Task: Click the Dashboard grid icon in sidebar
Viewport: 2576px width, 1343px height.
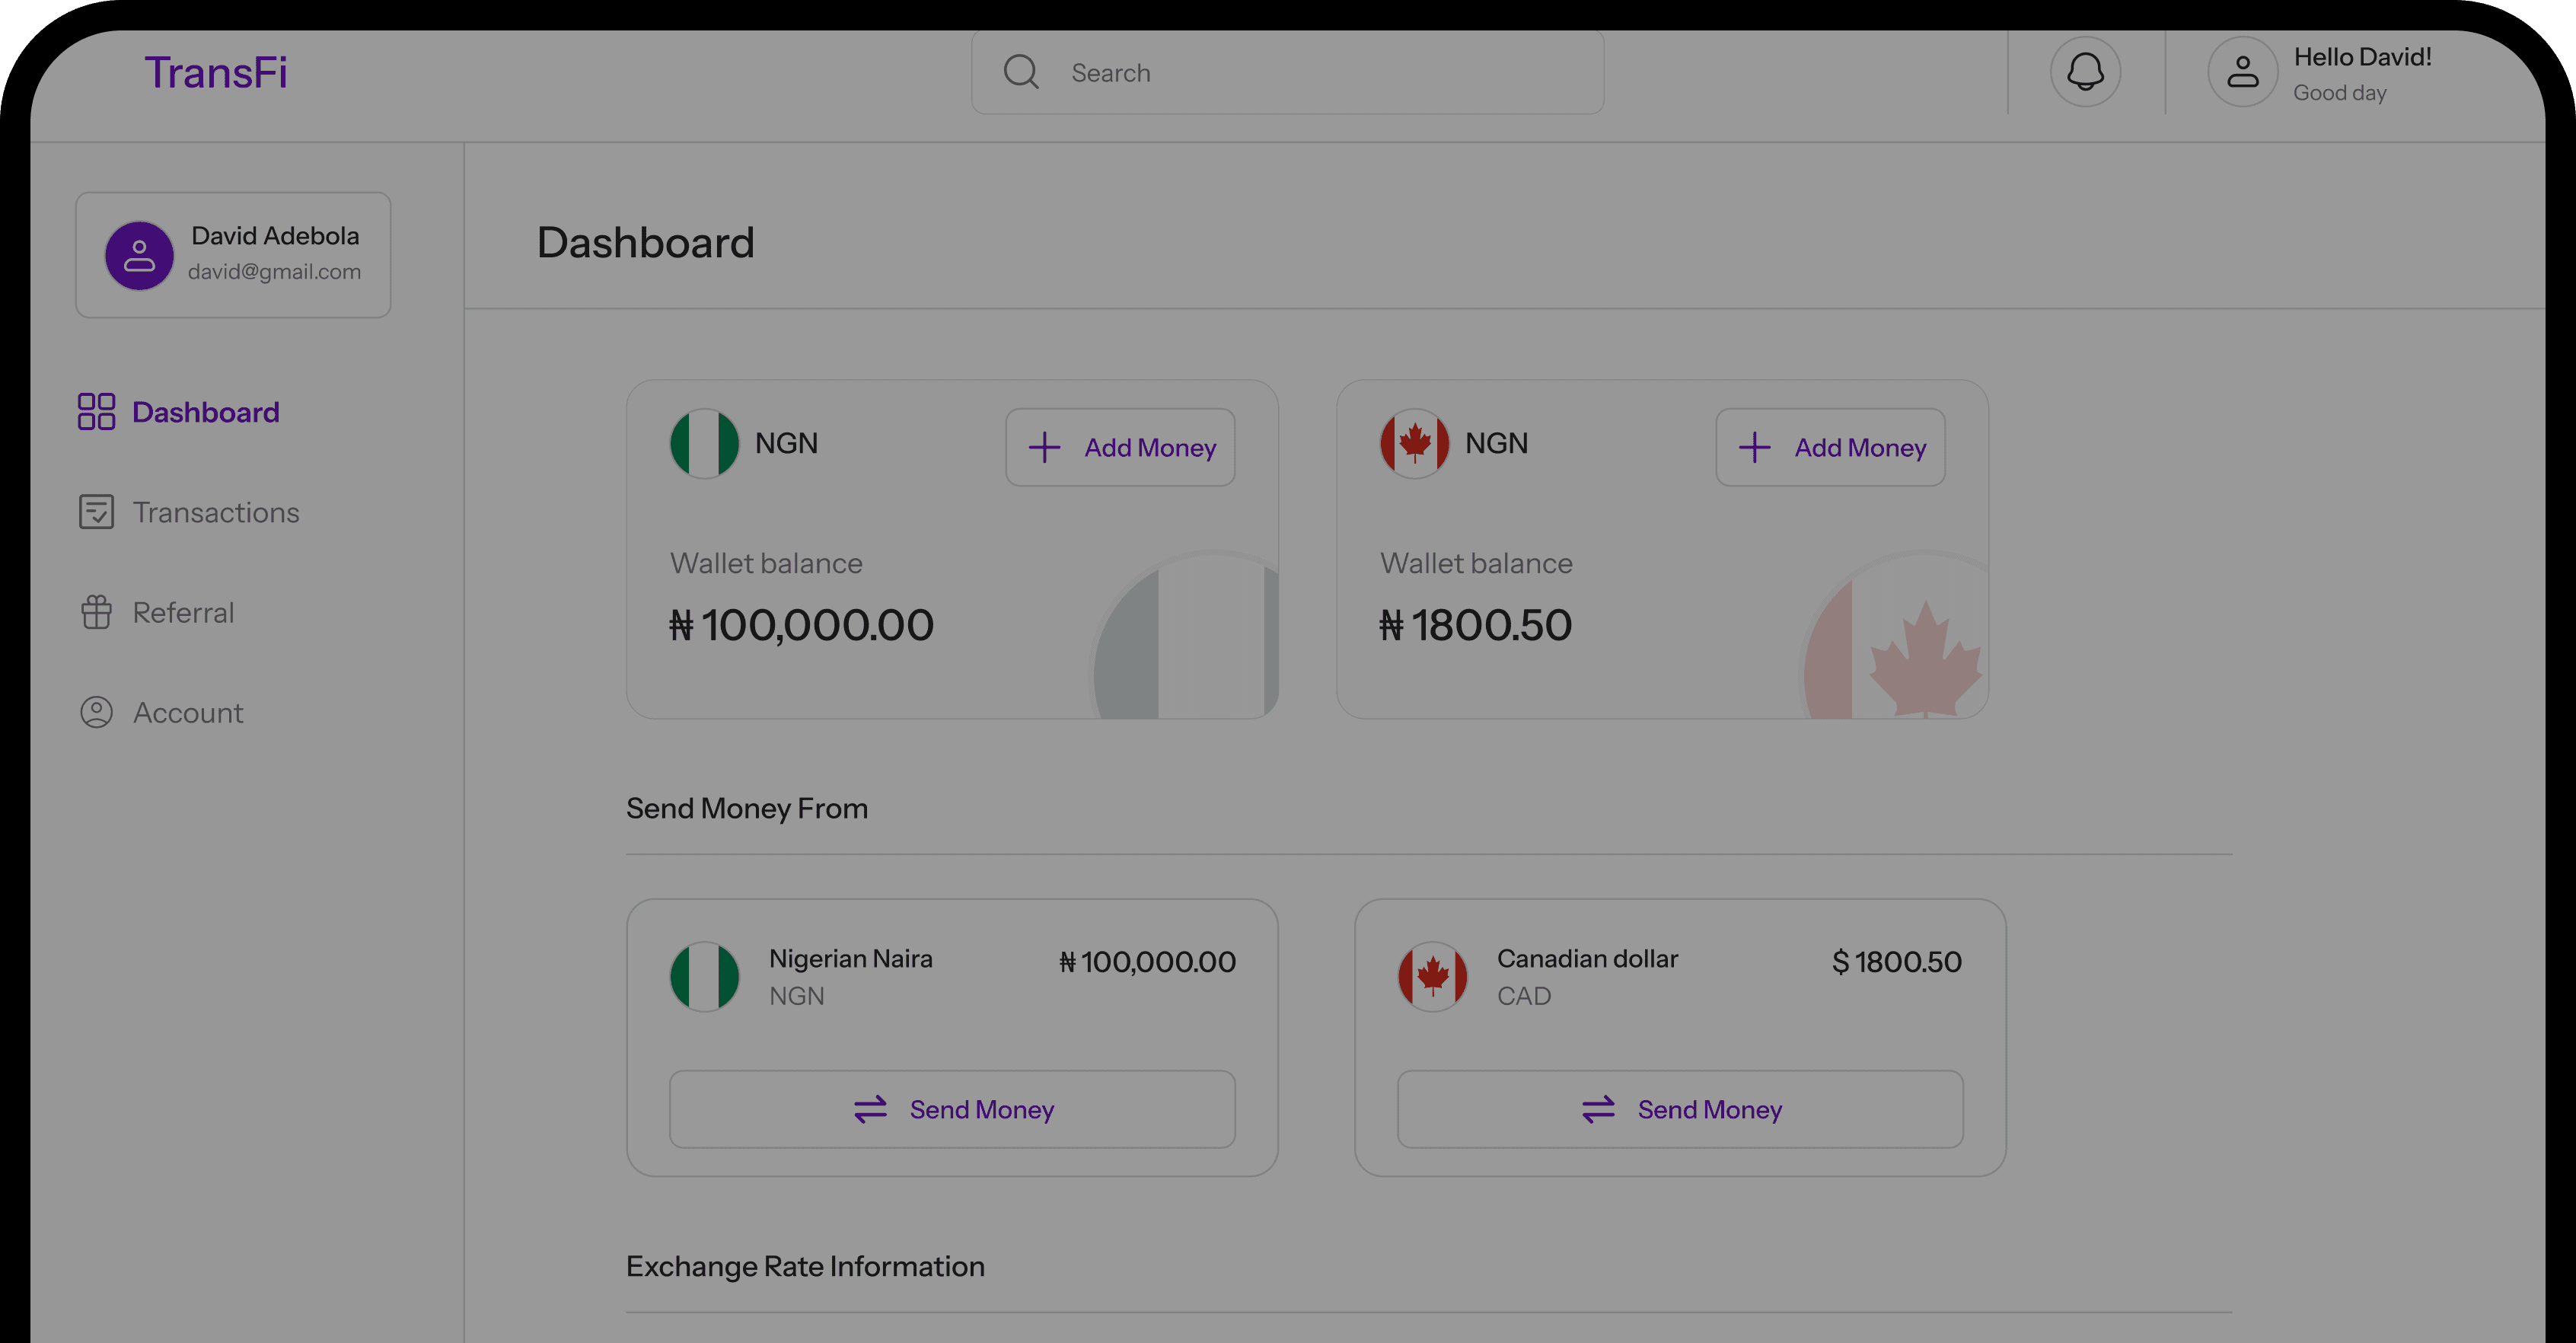Action: 96,411
